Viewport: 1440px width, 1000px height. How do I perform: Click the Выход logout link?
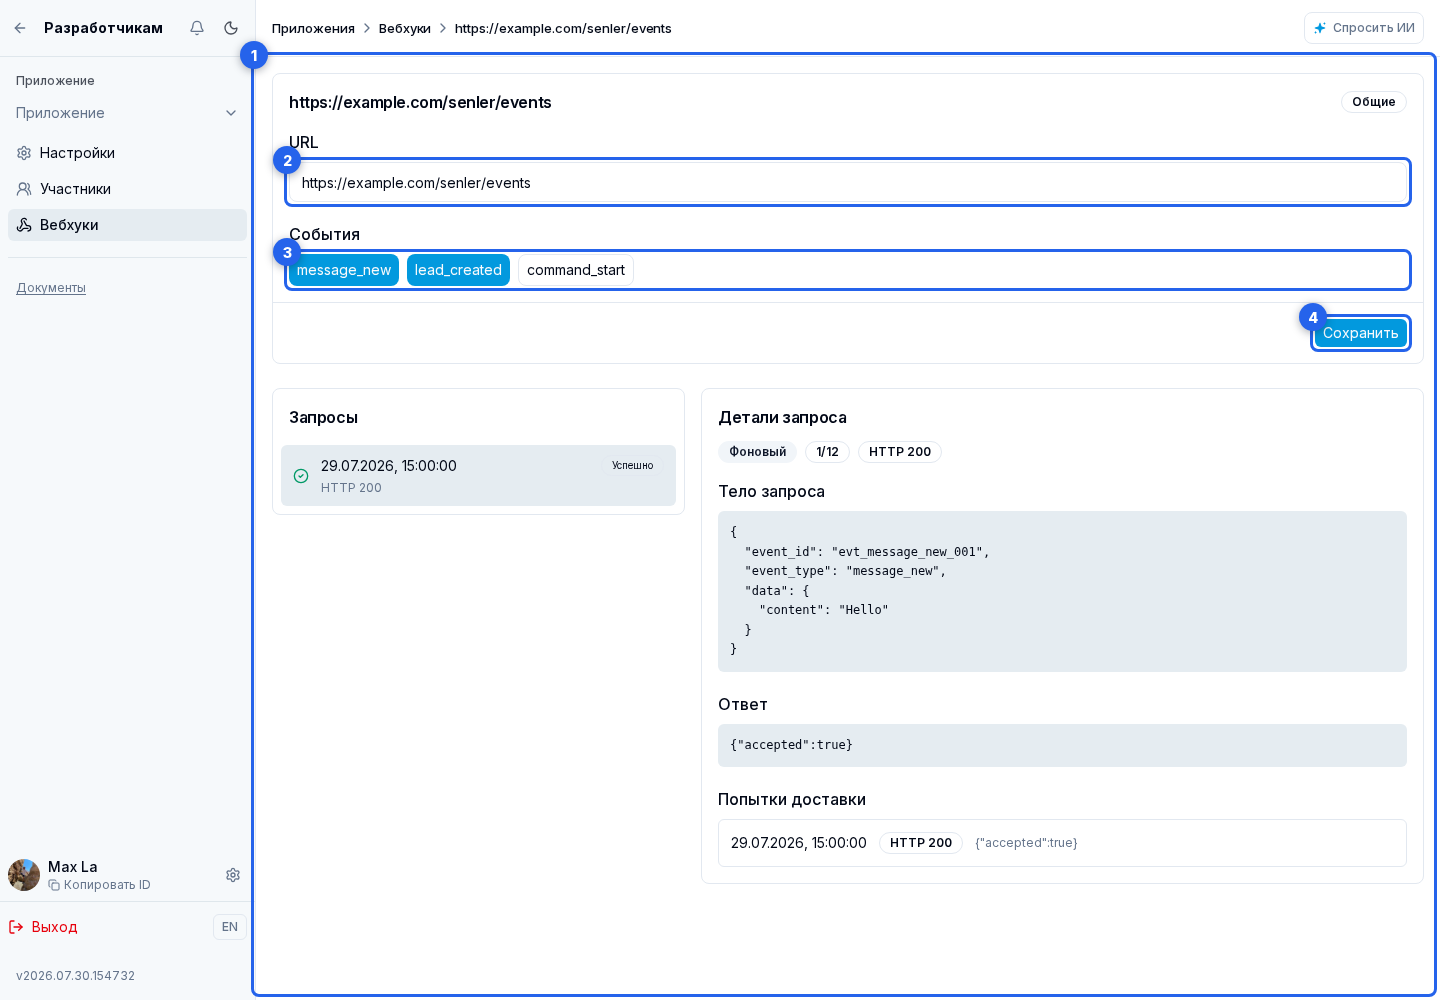(x=43, y=927)
